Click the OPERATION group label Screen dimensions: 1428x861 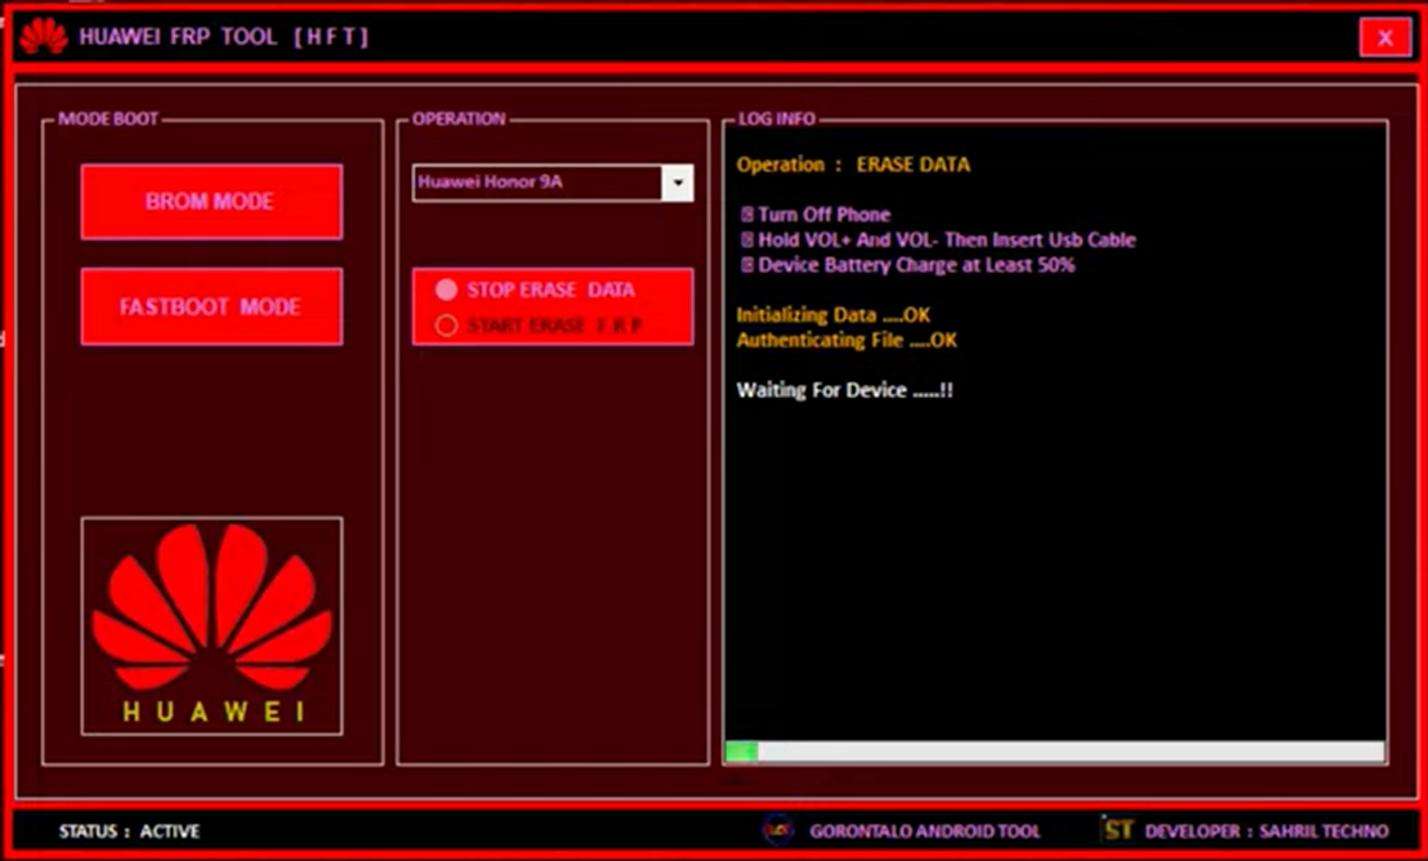click(459, 119)
